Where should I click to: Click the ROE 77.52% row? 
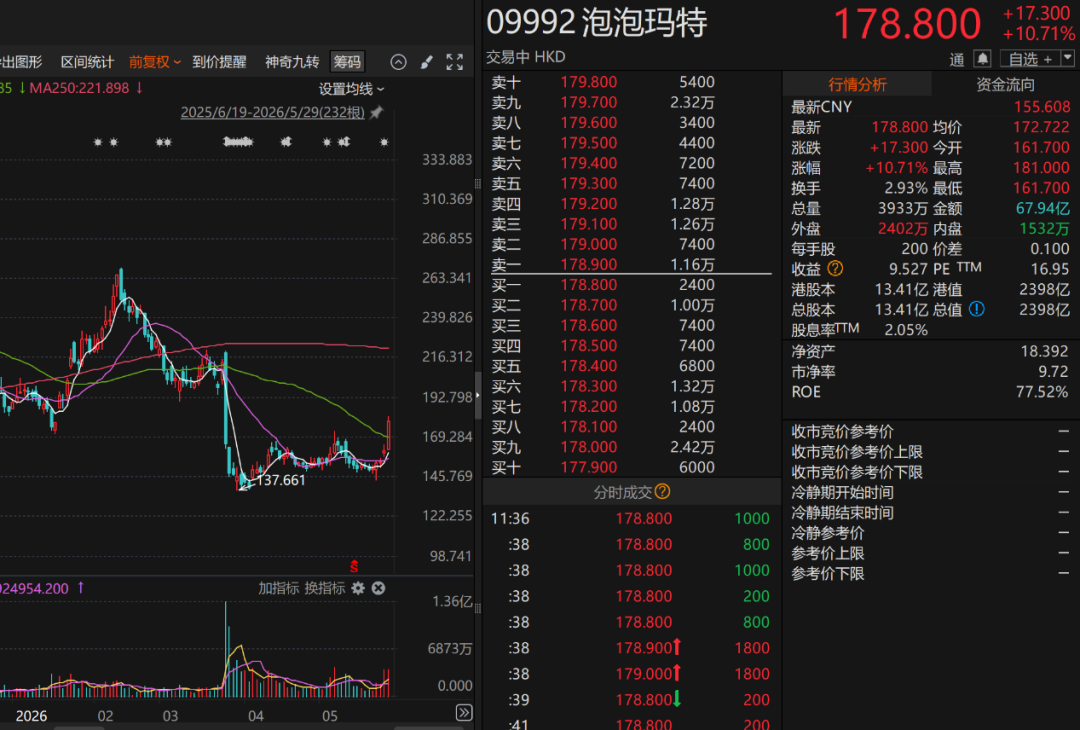click(930, 392)
